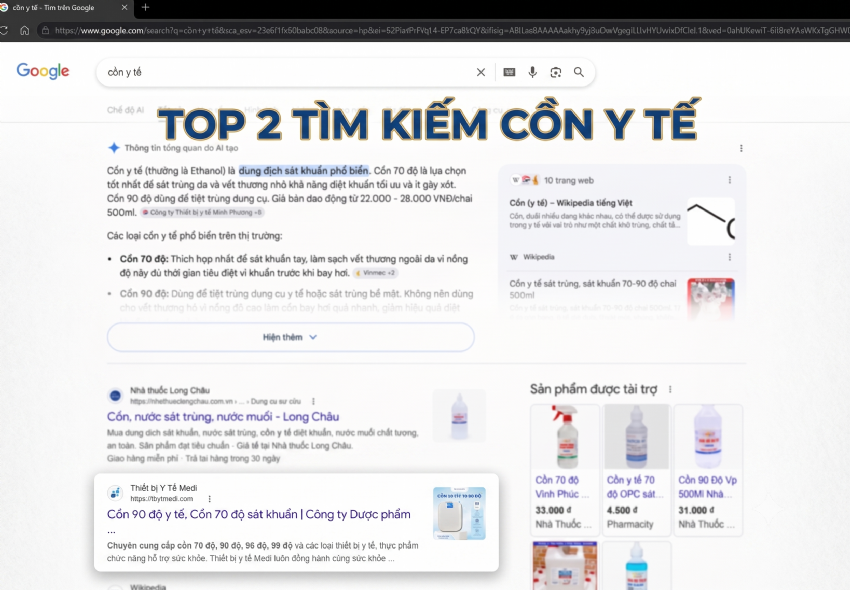Click the spray bottle product image

[565, 437]
